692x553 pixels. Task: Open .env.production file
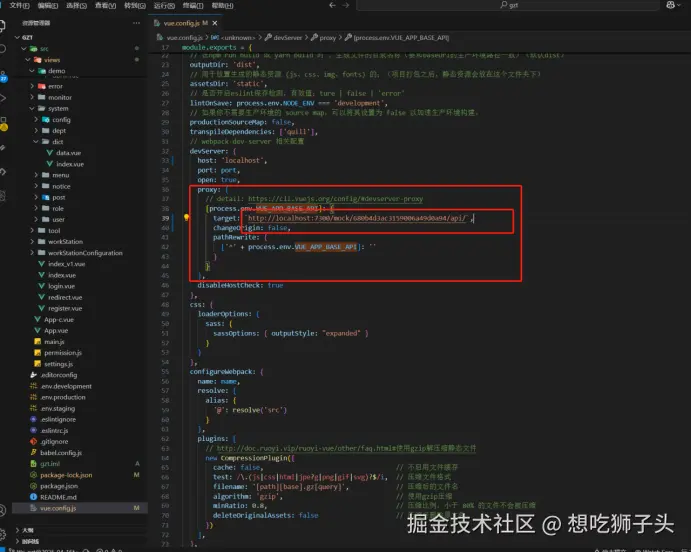click(x=63, y=397)
